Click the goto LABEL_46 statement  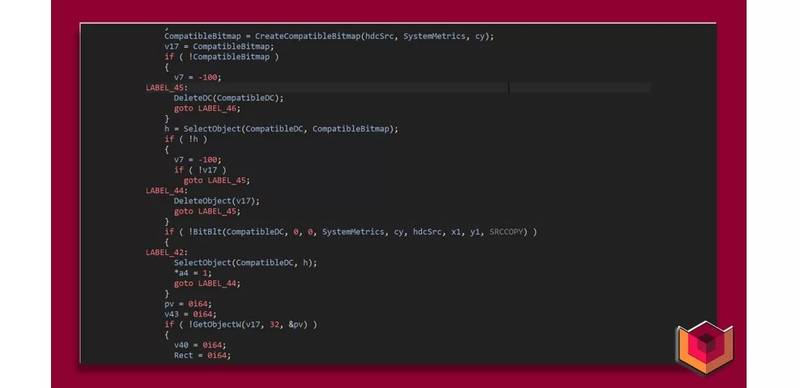point(207,108)
